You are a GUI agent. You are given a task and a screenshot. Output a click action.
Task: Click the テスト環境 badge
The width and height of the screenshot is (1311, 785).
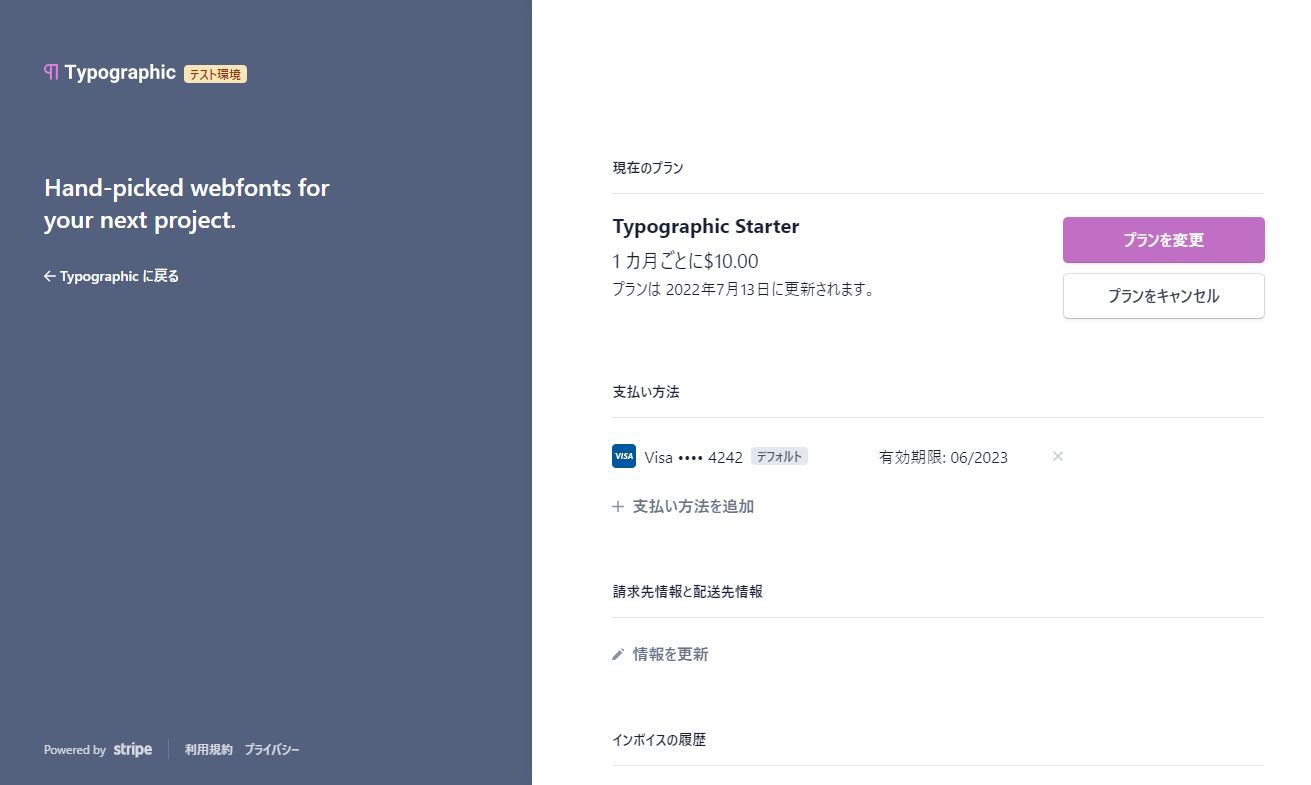coord(215,74)
